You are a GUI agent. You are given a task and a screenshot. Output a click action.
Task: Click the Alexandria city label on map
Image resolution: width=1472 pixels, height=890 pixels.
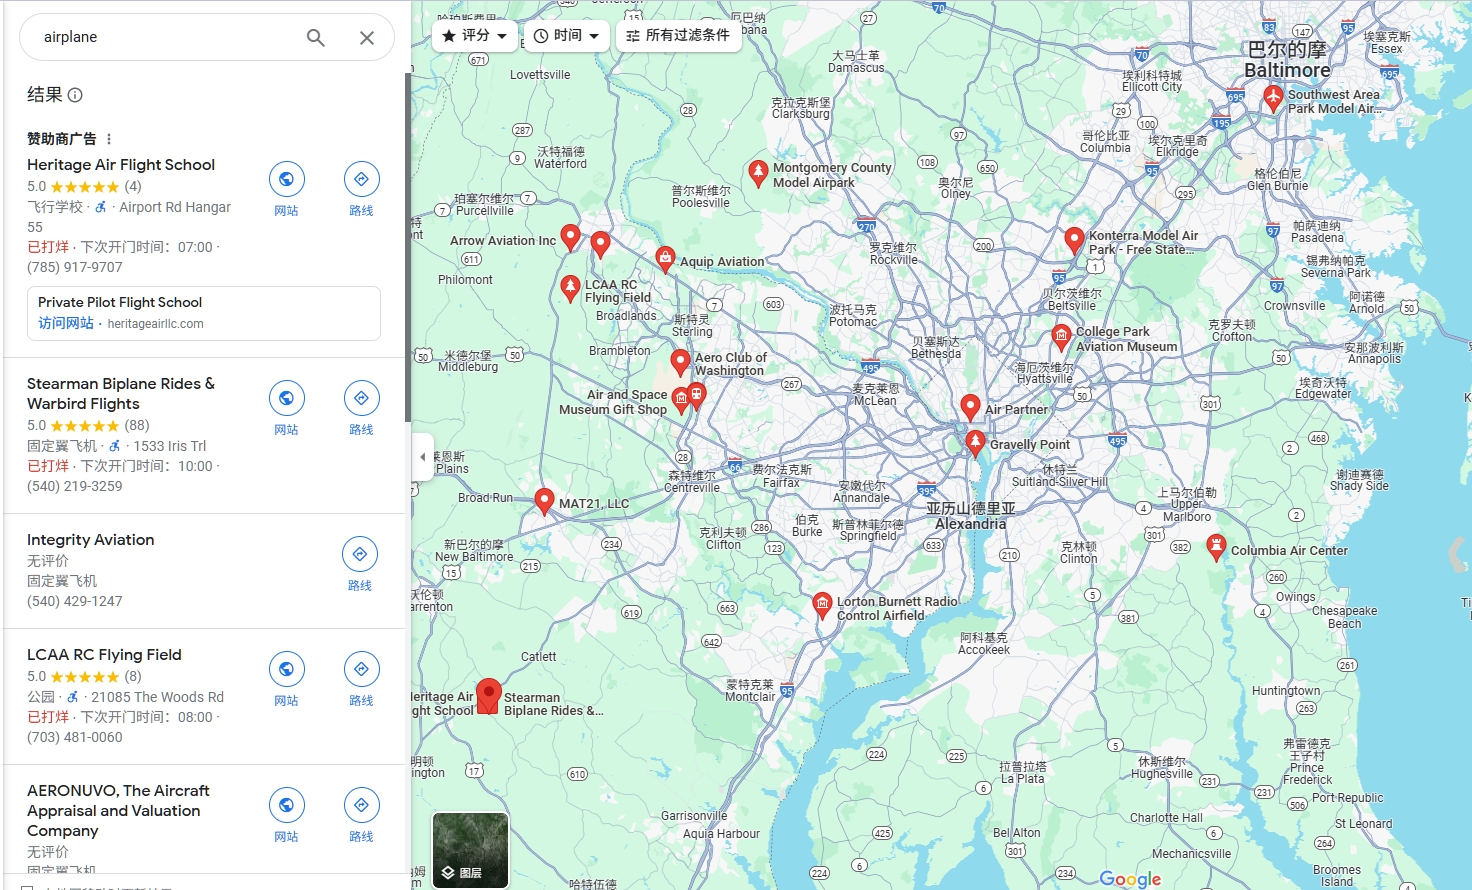click(970, 516)
